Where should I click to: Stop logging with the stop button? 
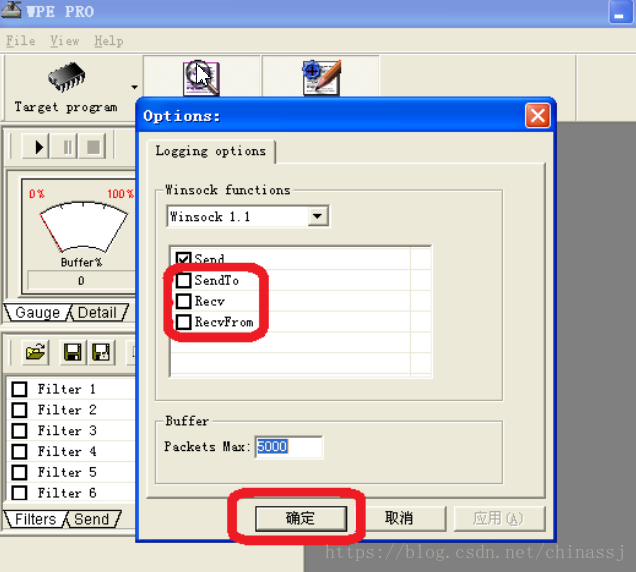pyautogui.click(x=93, y=146)
